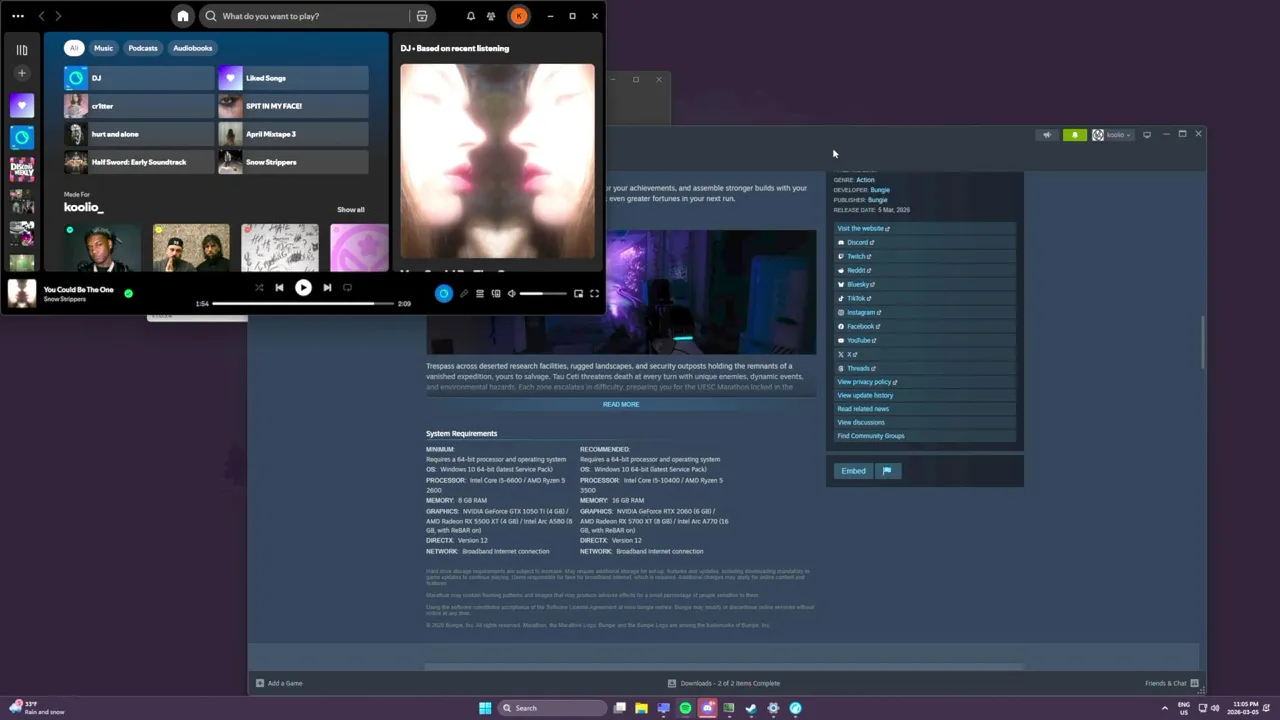The image size is (1280, 720).
Task: Go forward in Spotify navigation
Action: tap(58, 16)
